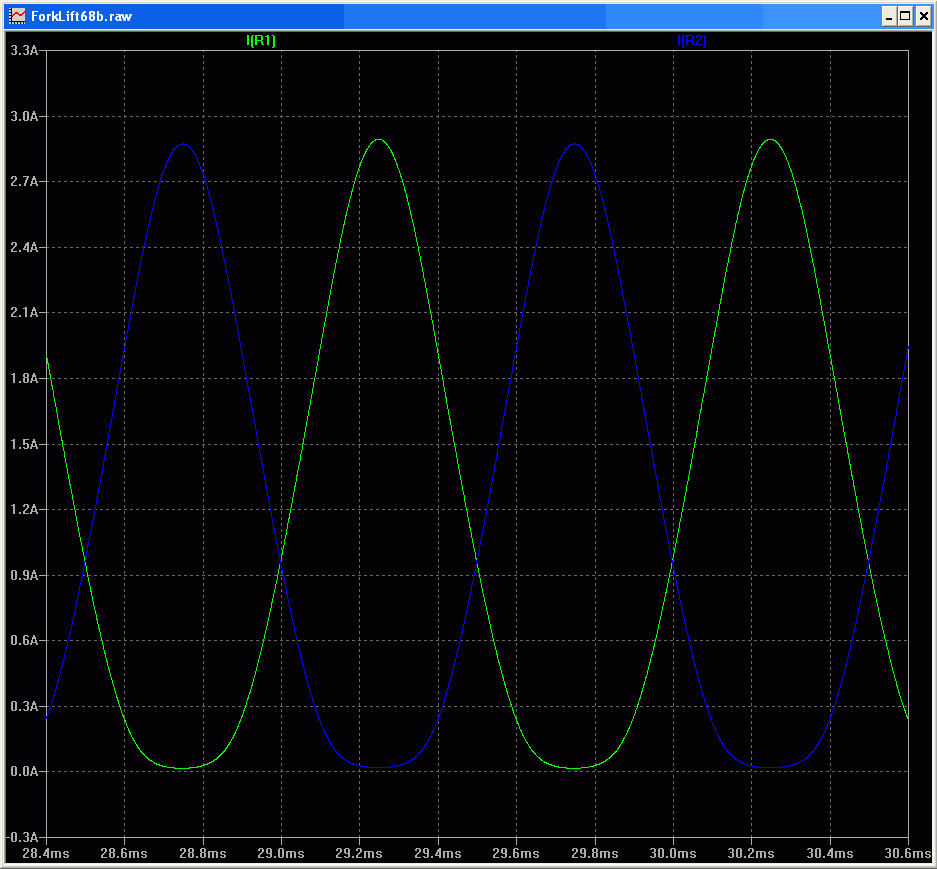The width and height of the screenshot is (937, 869).
Task: Click the 28.6ms time axis label
Action: pyautogui.click(x=124, y=853)
